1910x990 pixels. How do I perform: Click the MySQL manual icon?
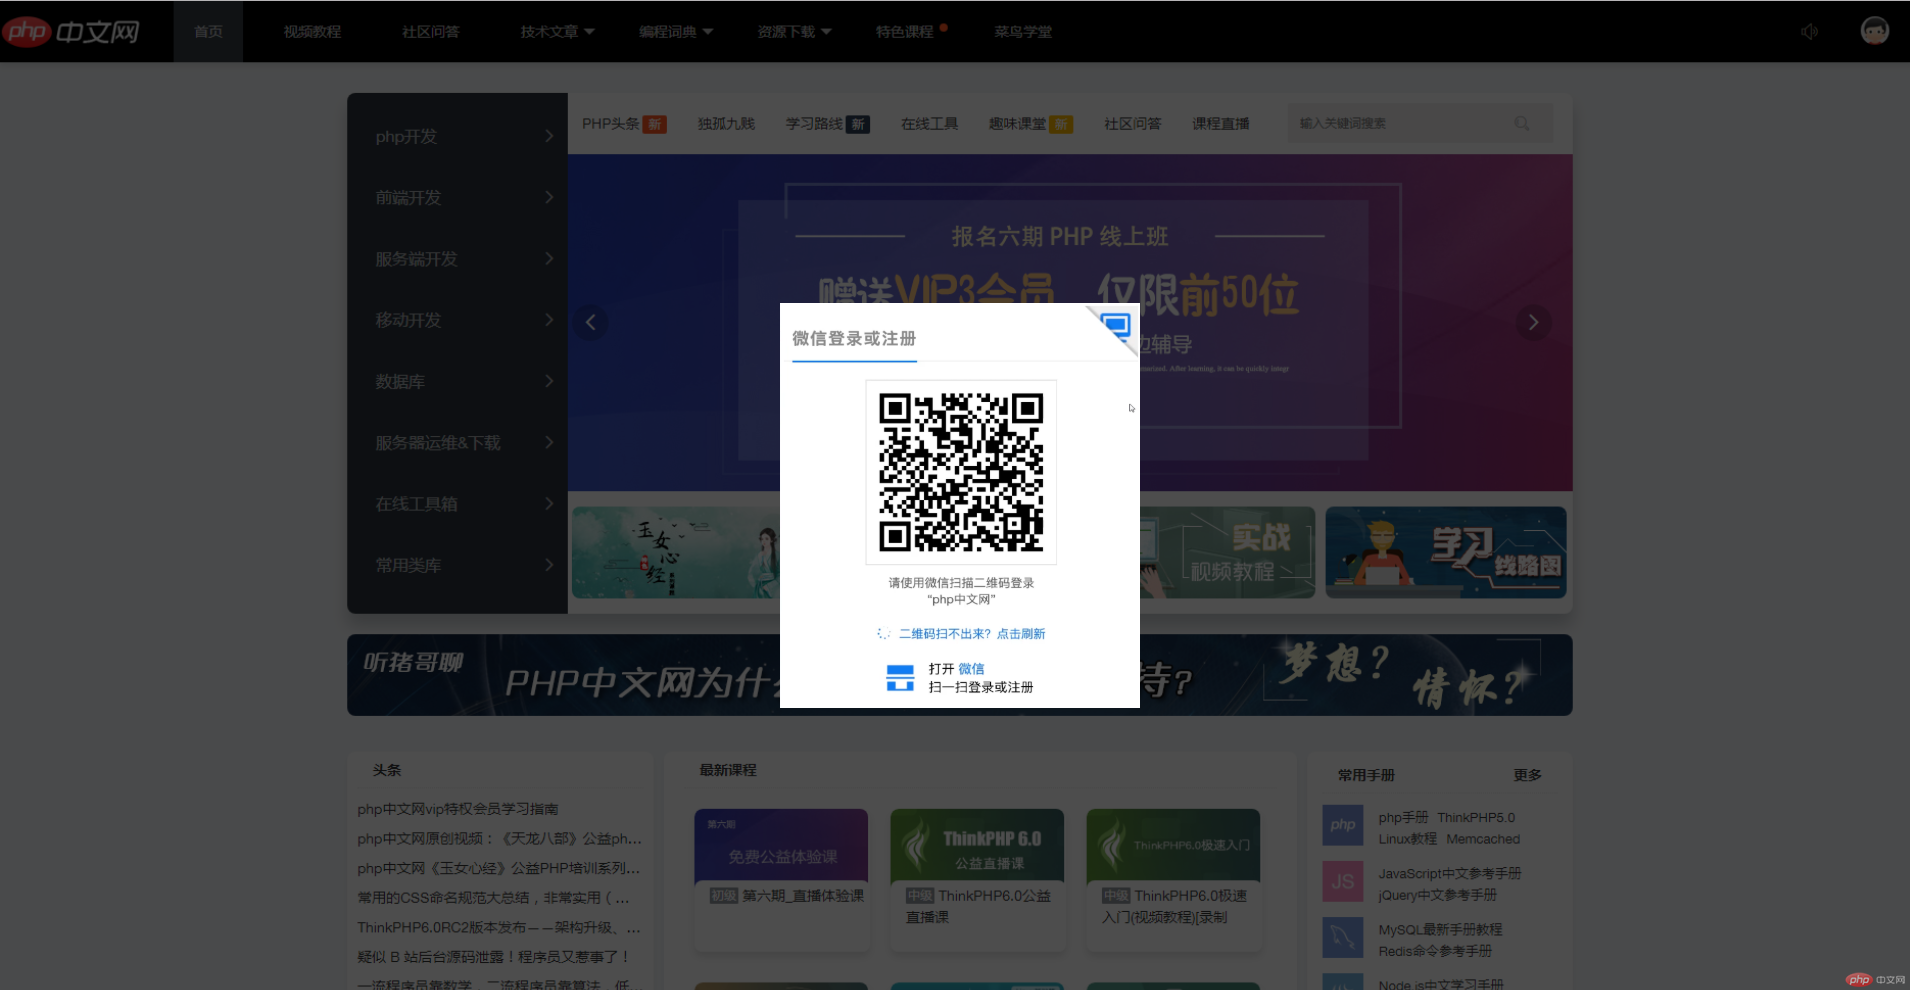point(1342,937)
